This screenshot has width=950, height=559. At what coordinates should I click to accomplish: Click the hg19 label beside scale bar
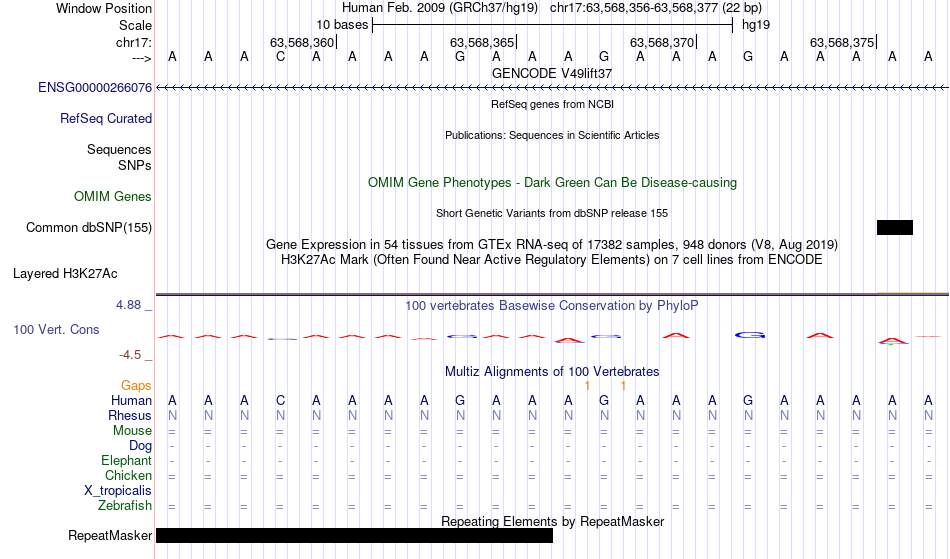756,25
